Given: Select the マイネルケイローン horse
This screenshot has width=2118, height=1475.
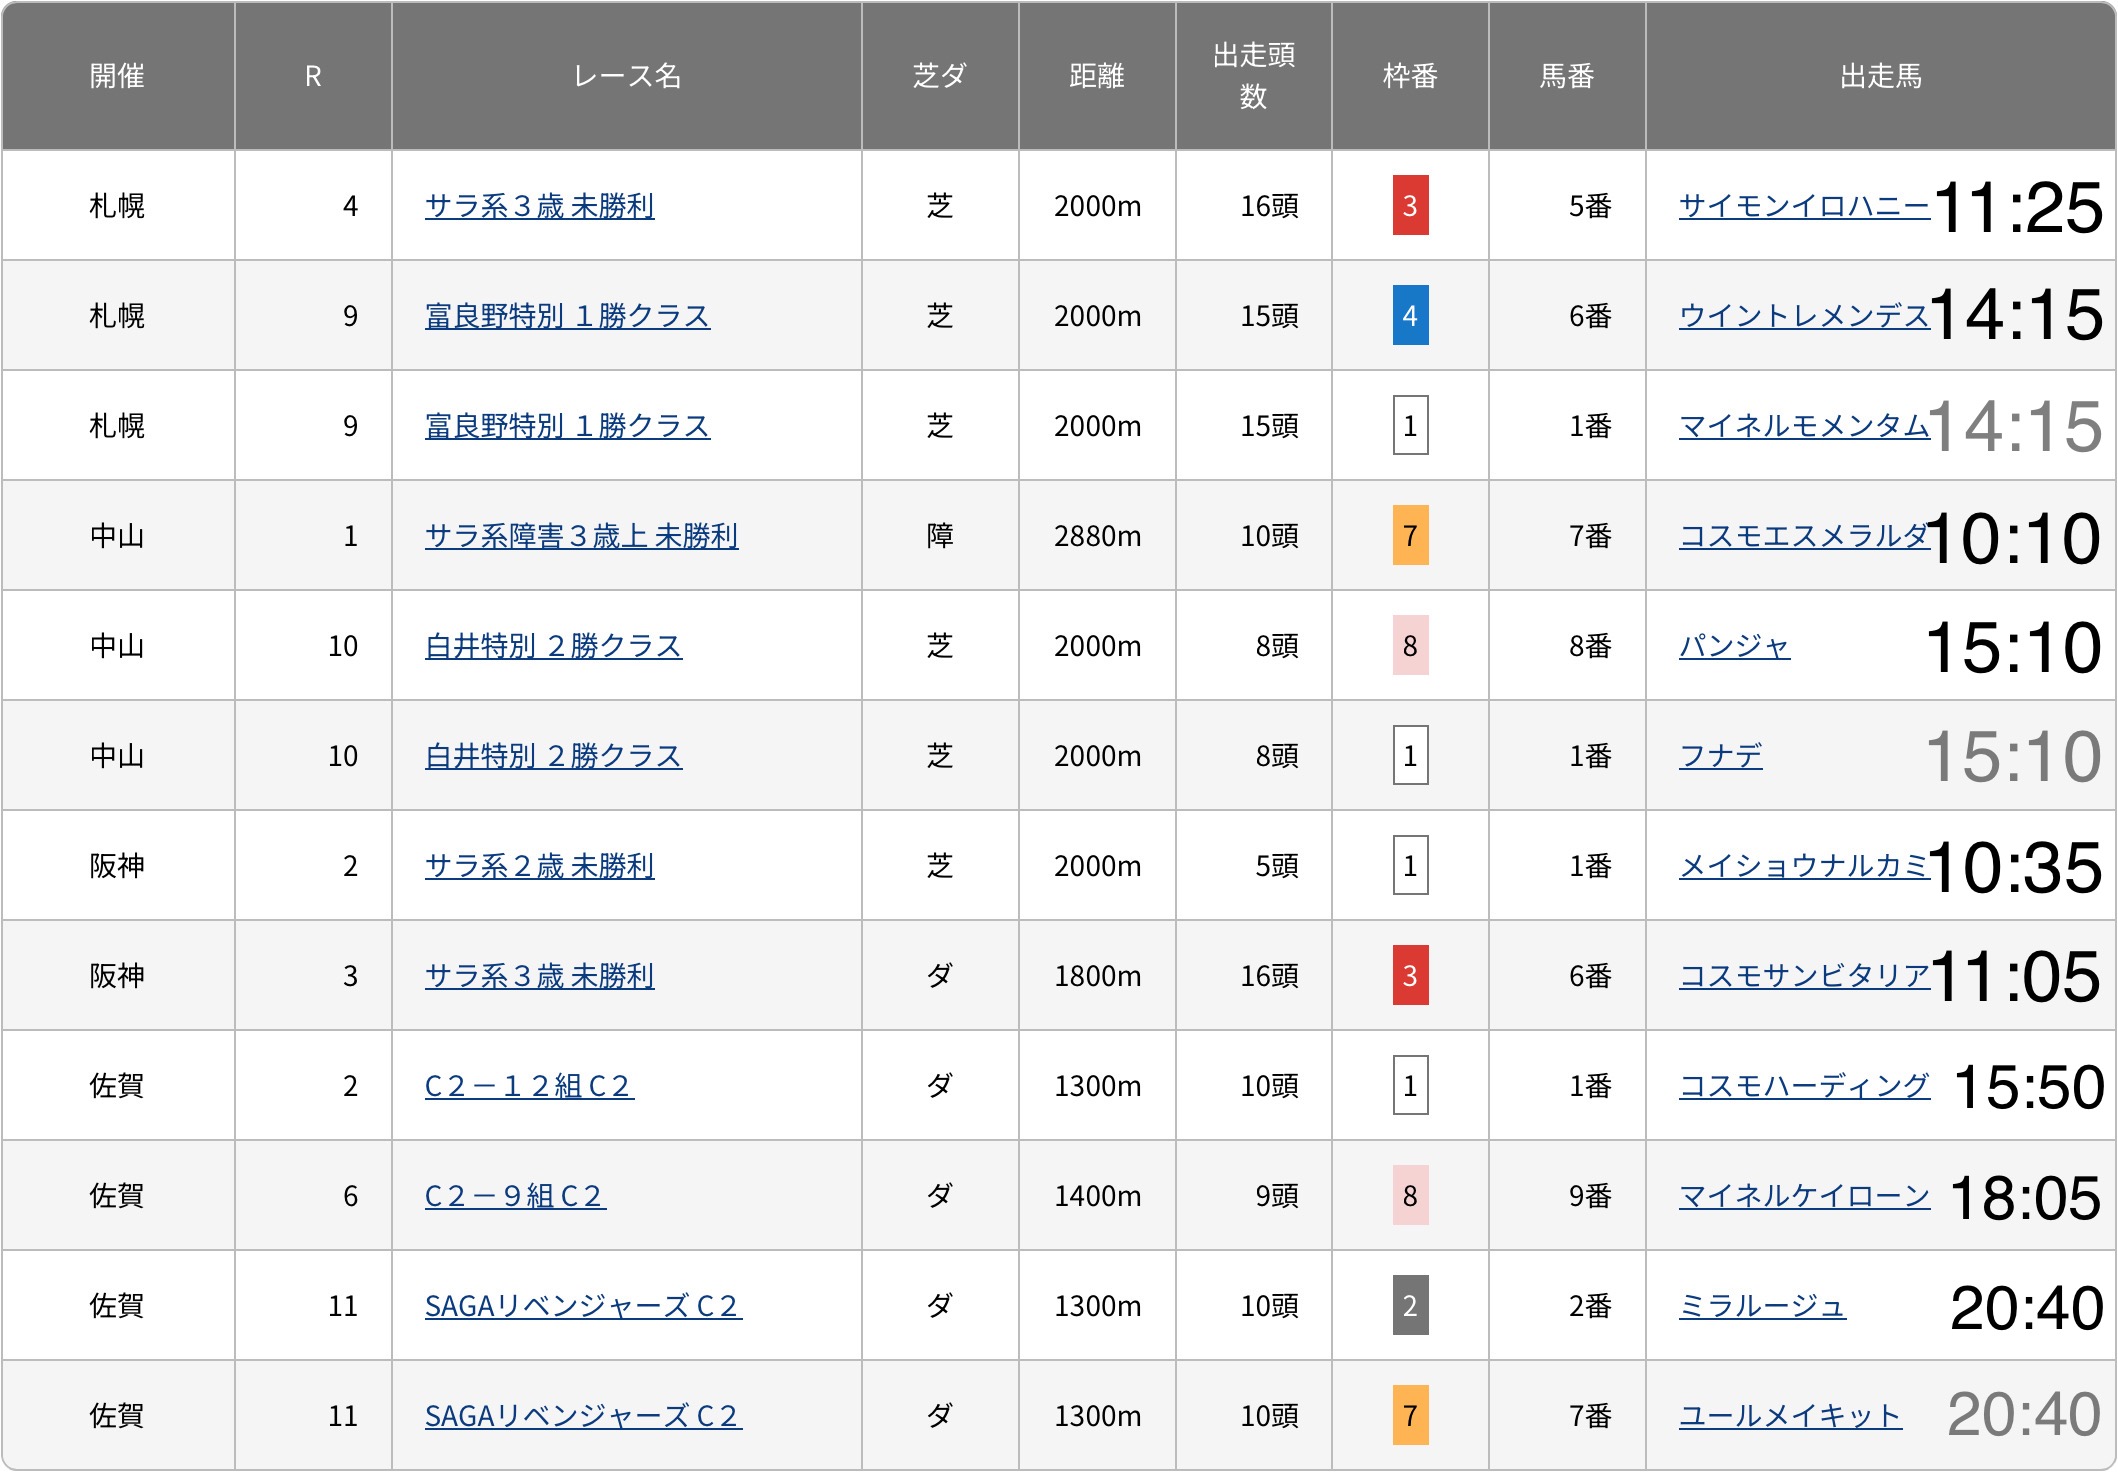Looking at the screenshot, I should (x=1803, y=1196).
